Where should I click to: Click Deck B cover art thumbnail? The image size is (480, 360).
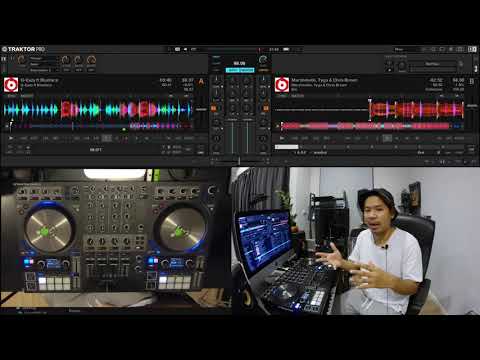(x=282, y=85)
